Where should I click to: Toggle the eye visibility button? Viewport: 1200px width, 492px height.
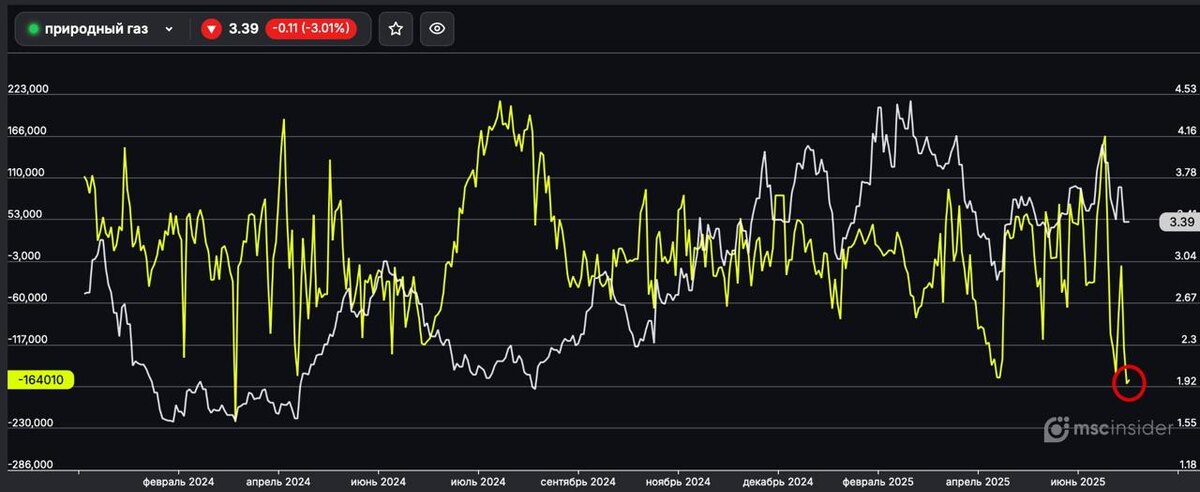(437, 29)
